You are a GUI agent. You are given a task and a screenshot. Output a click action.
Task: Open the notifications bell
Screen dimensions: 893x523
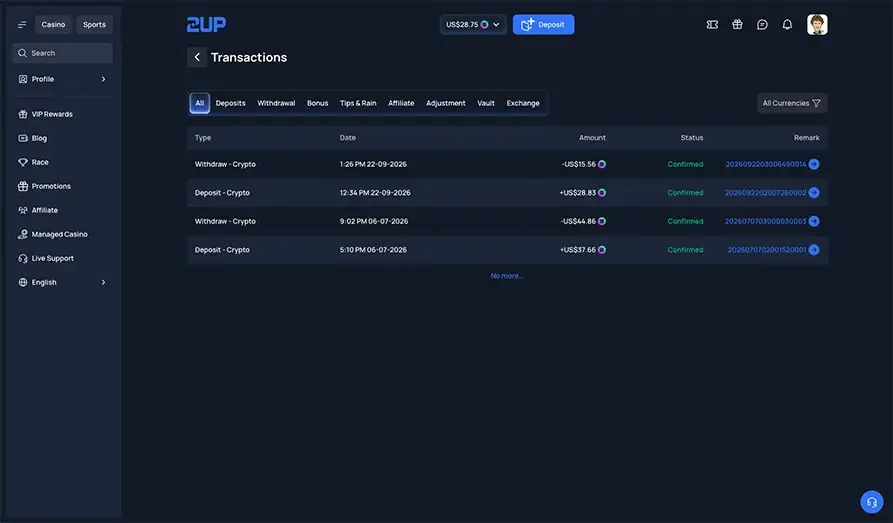pos(787,24)
